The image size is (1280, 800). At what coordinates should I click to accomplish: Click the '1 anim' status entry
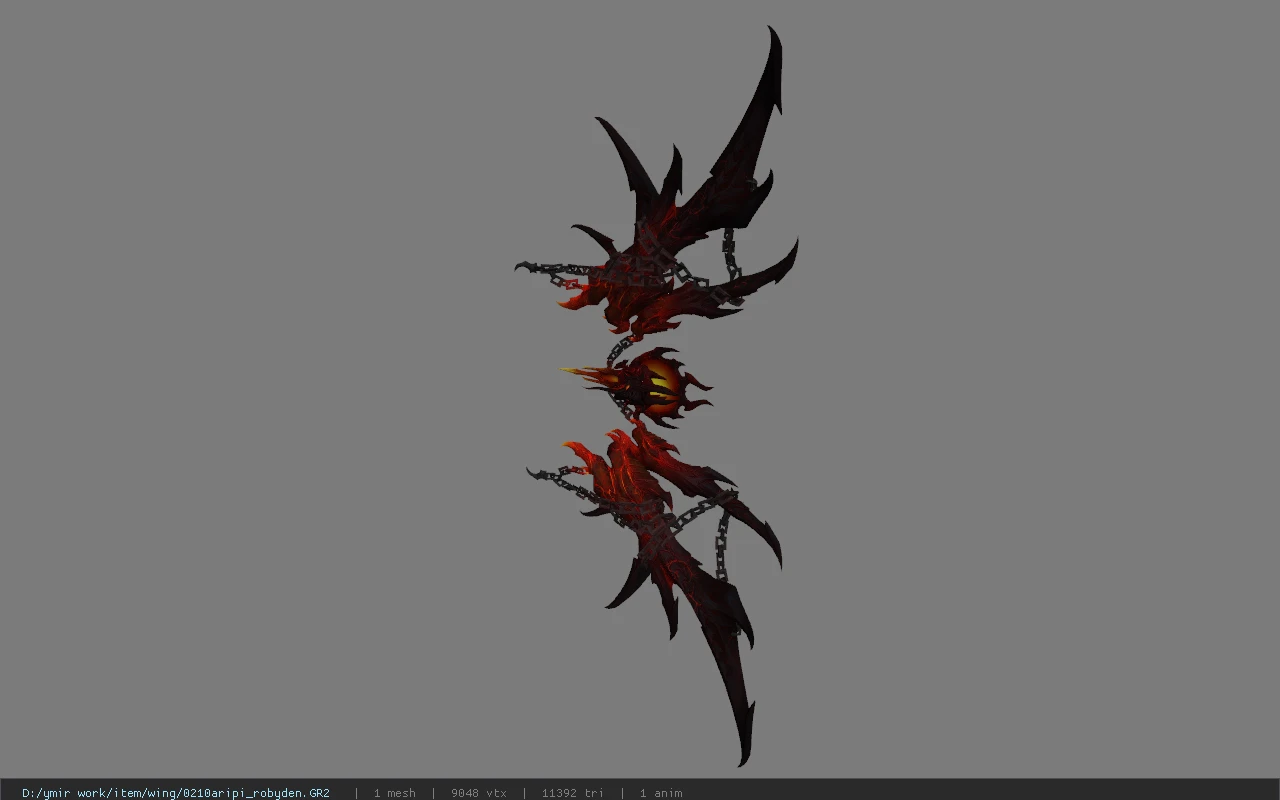click(x=661, y=793)
